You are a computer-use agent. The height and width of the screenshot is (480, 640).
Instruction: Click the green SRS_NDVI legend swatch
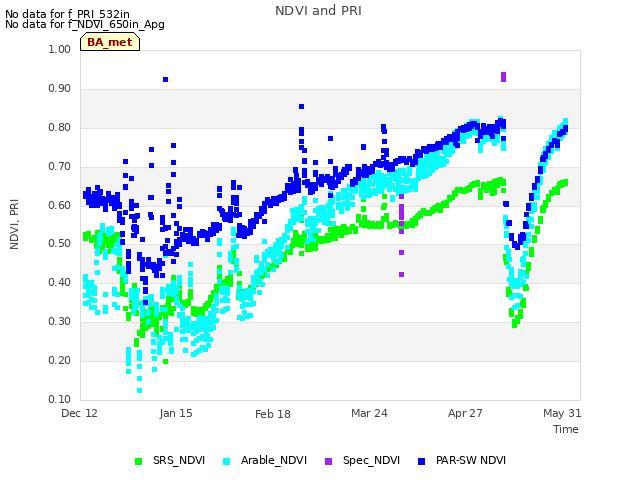click(138, 462)
